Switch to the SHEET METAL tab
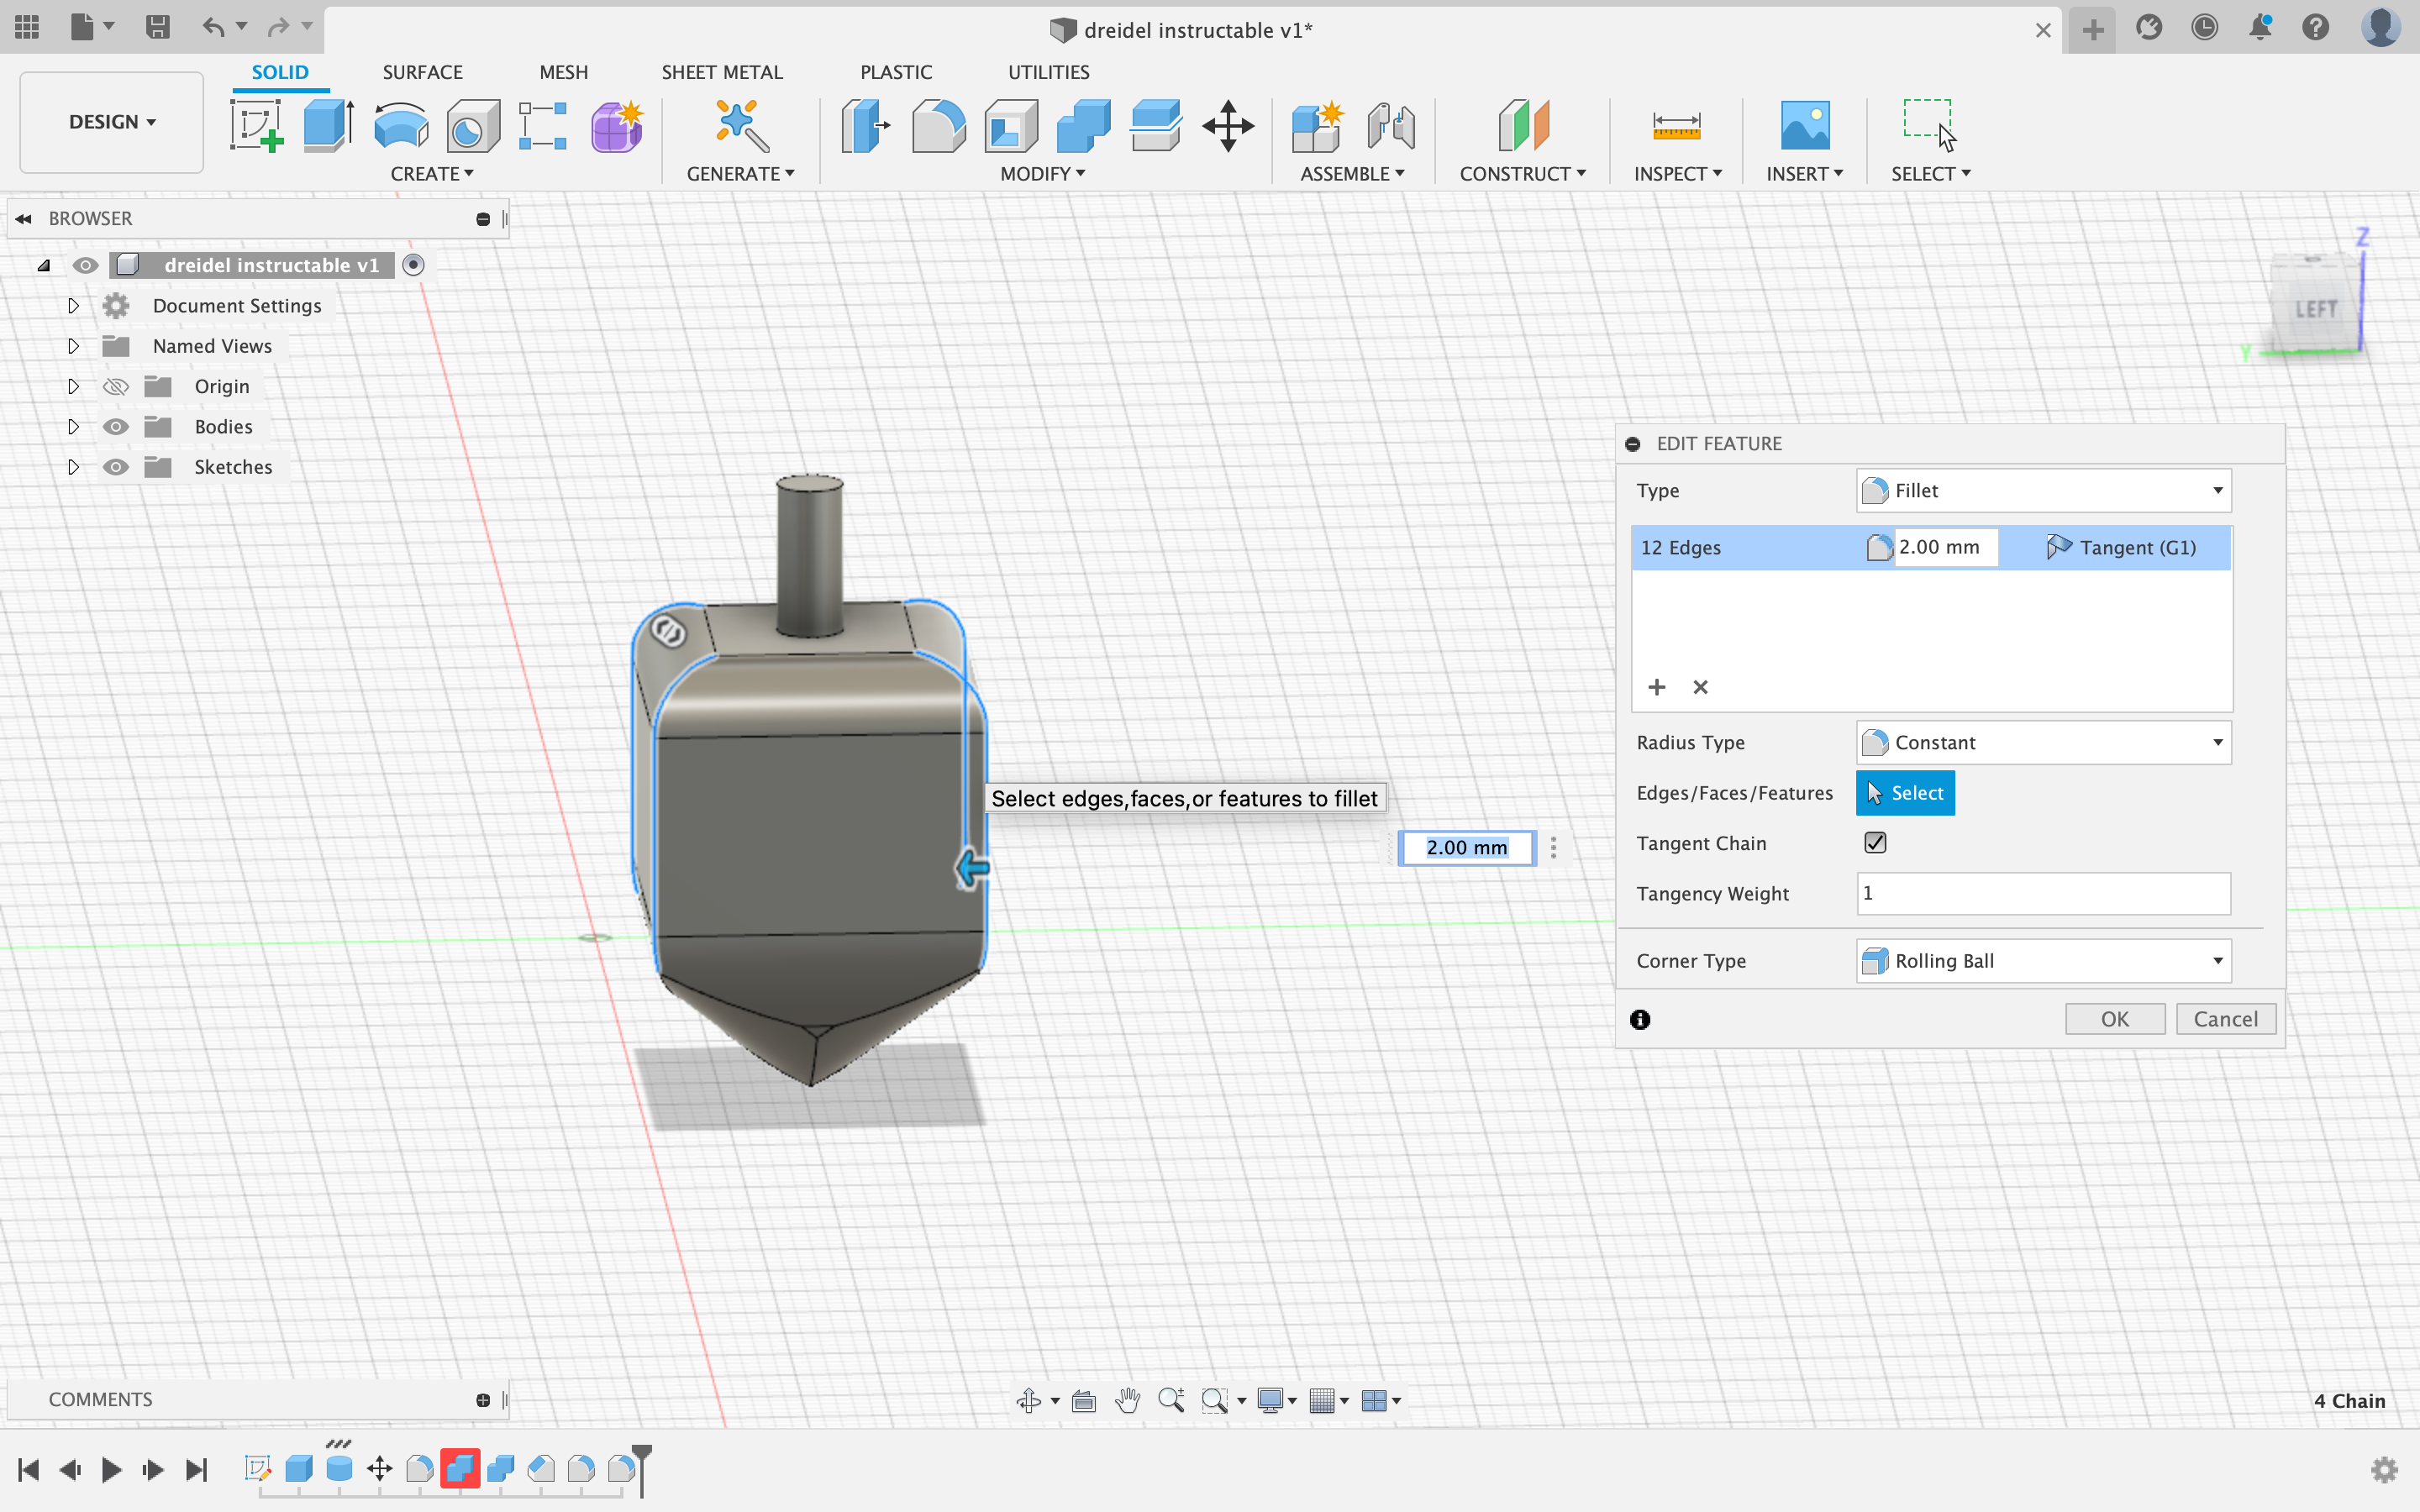The height and width of the screenshot is (1512, 2420). coord(721,71)
